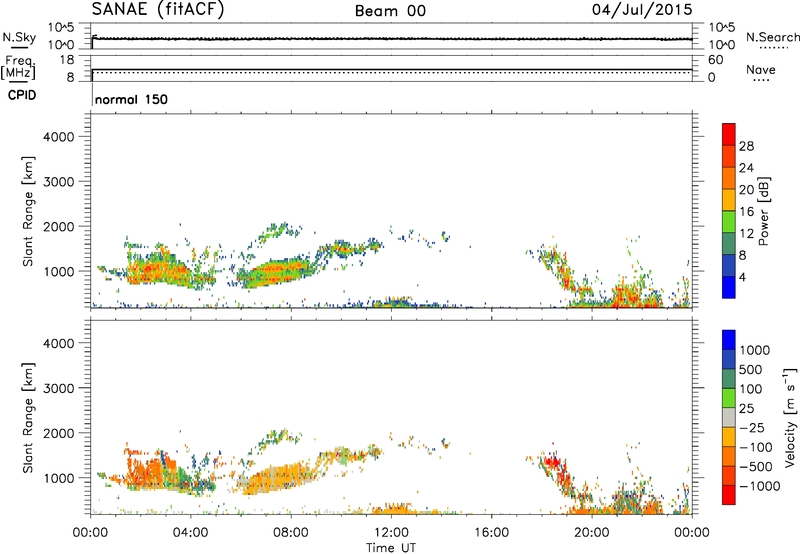Click the 'SANAE (fitACF)' title
The width and height of the screenshot is (800, 554).
click(x=158, y=9)
